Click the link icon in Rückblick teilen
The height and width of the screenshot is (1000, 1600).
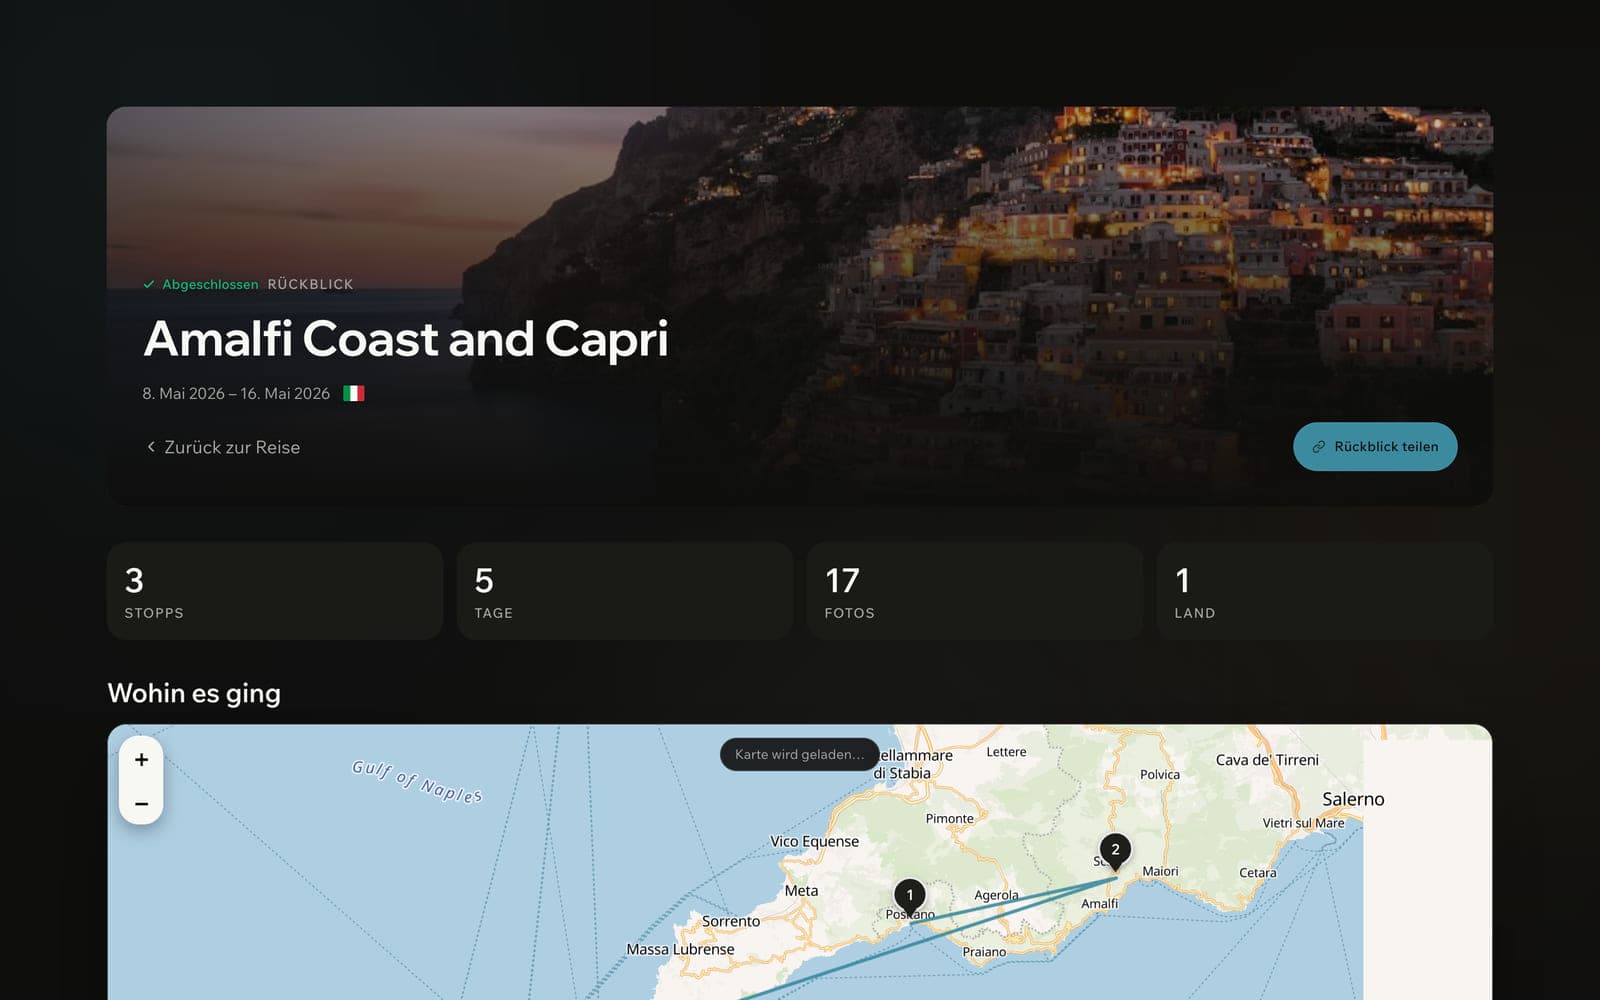click(x=1318, y=447)
